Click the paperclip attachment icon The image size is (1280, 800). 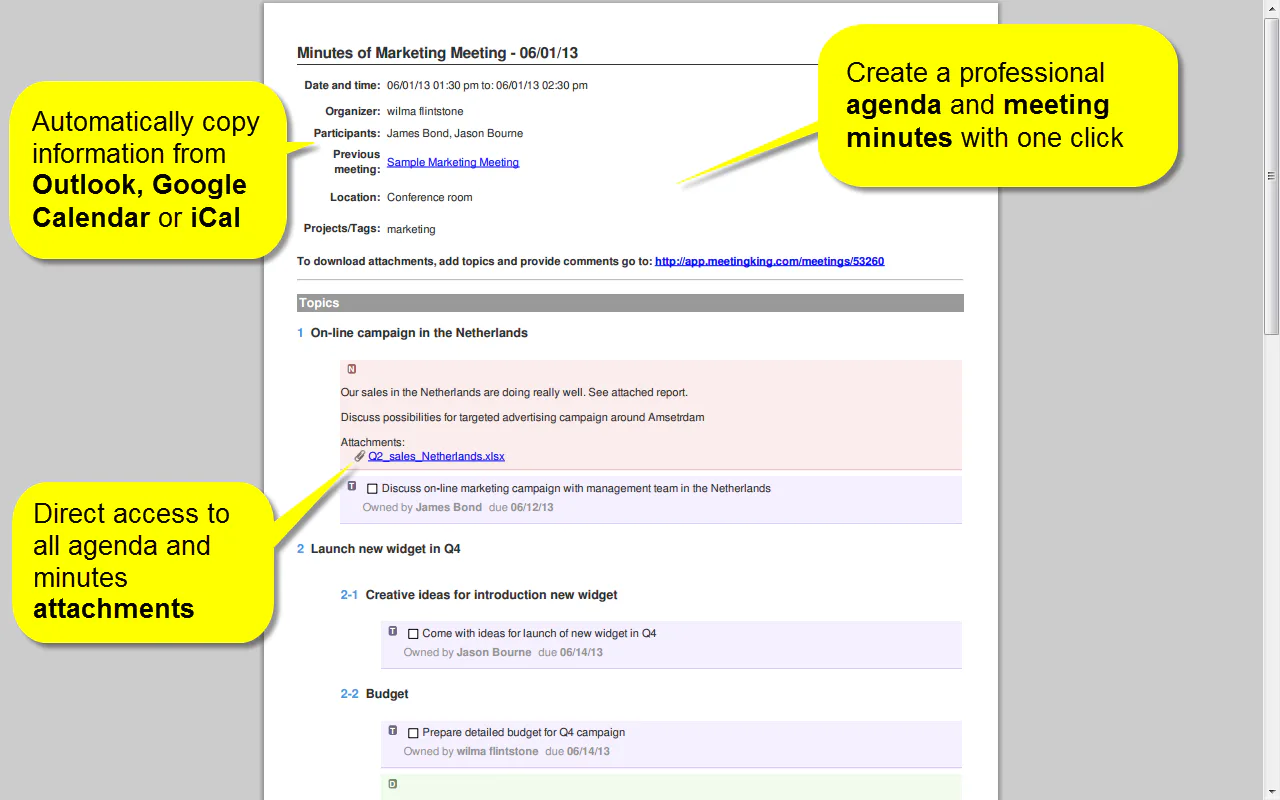(360, 456)
